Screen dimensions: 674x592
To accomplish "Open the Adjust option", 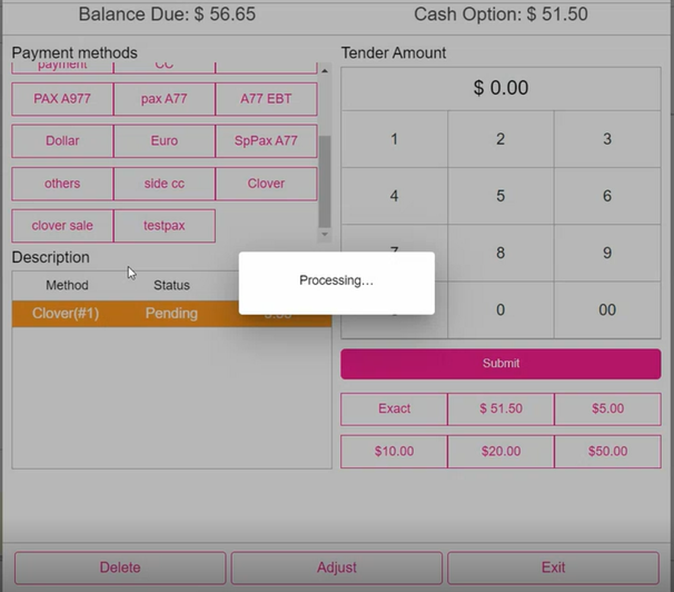I will 336,567.
